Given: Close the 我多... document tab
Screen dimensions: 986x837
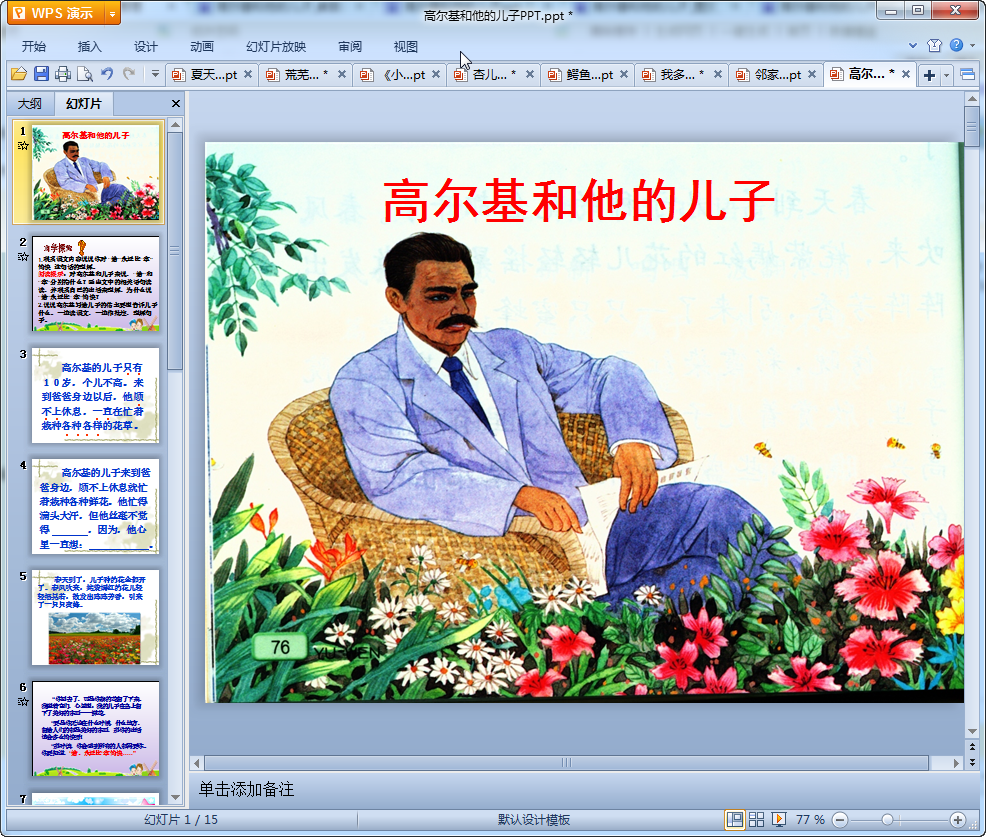Looking at the screenshot, I should tap(717, 74).
